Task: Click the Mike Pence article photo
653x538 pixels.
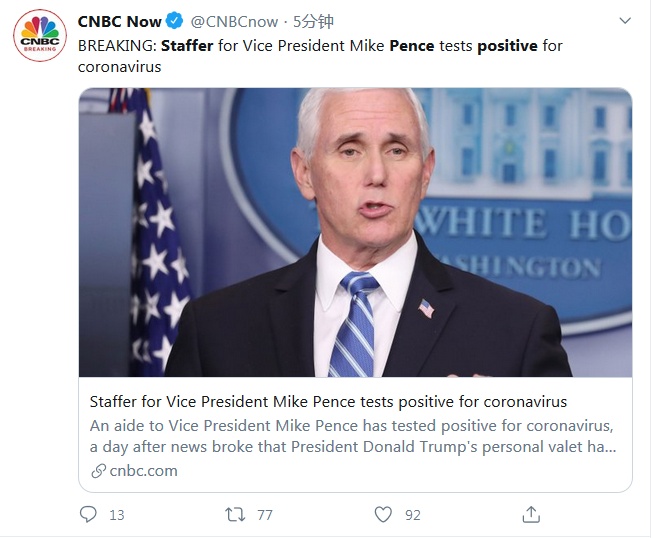Action: 355,232
